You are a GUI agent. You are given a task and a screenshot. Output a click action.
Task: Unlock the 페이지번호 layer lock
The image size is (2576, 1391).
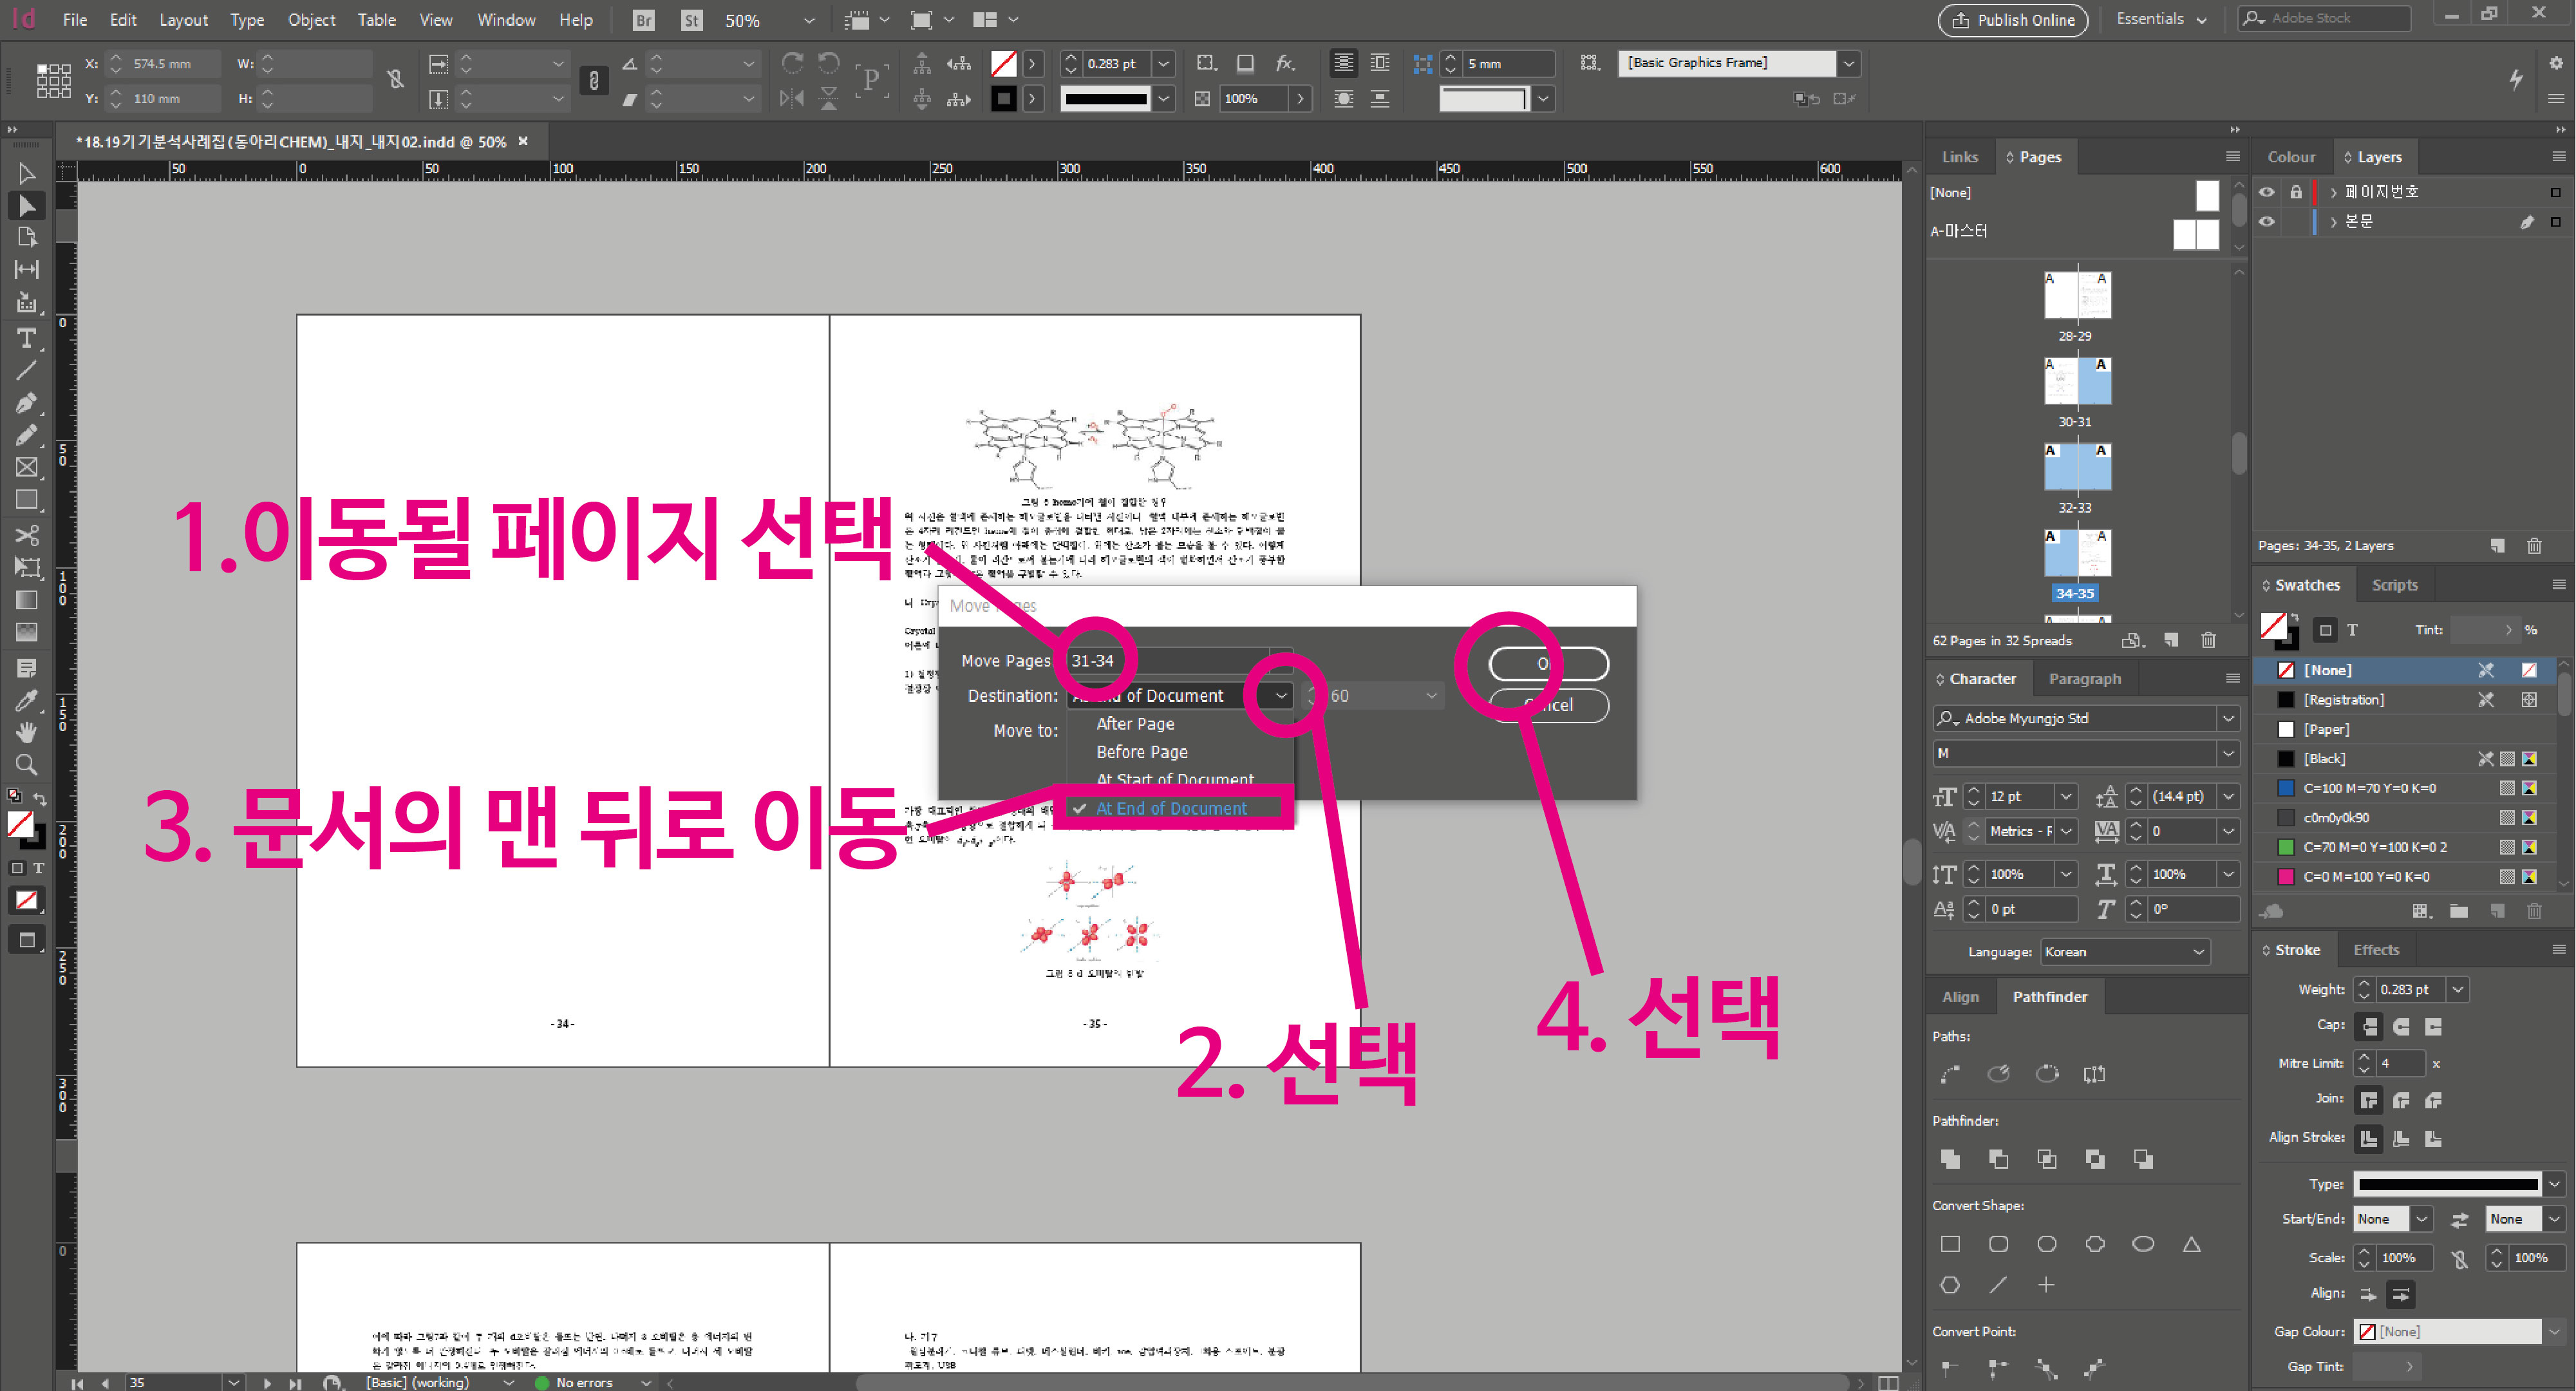pos(2296,192)
